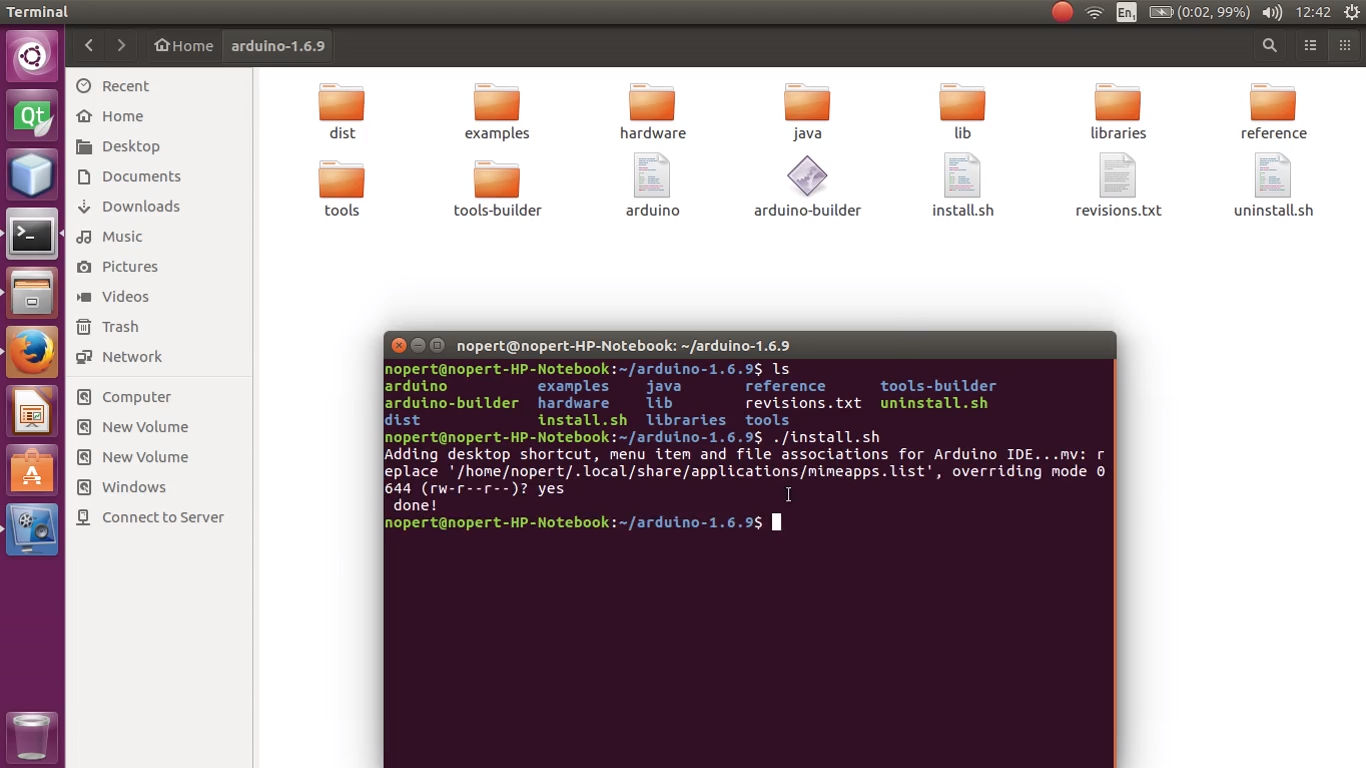Click the search icon in the file manager
Viewport: 1366px width, 768px height.
(1269, 45)
